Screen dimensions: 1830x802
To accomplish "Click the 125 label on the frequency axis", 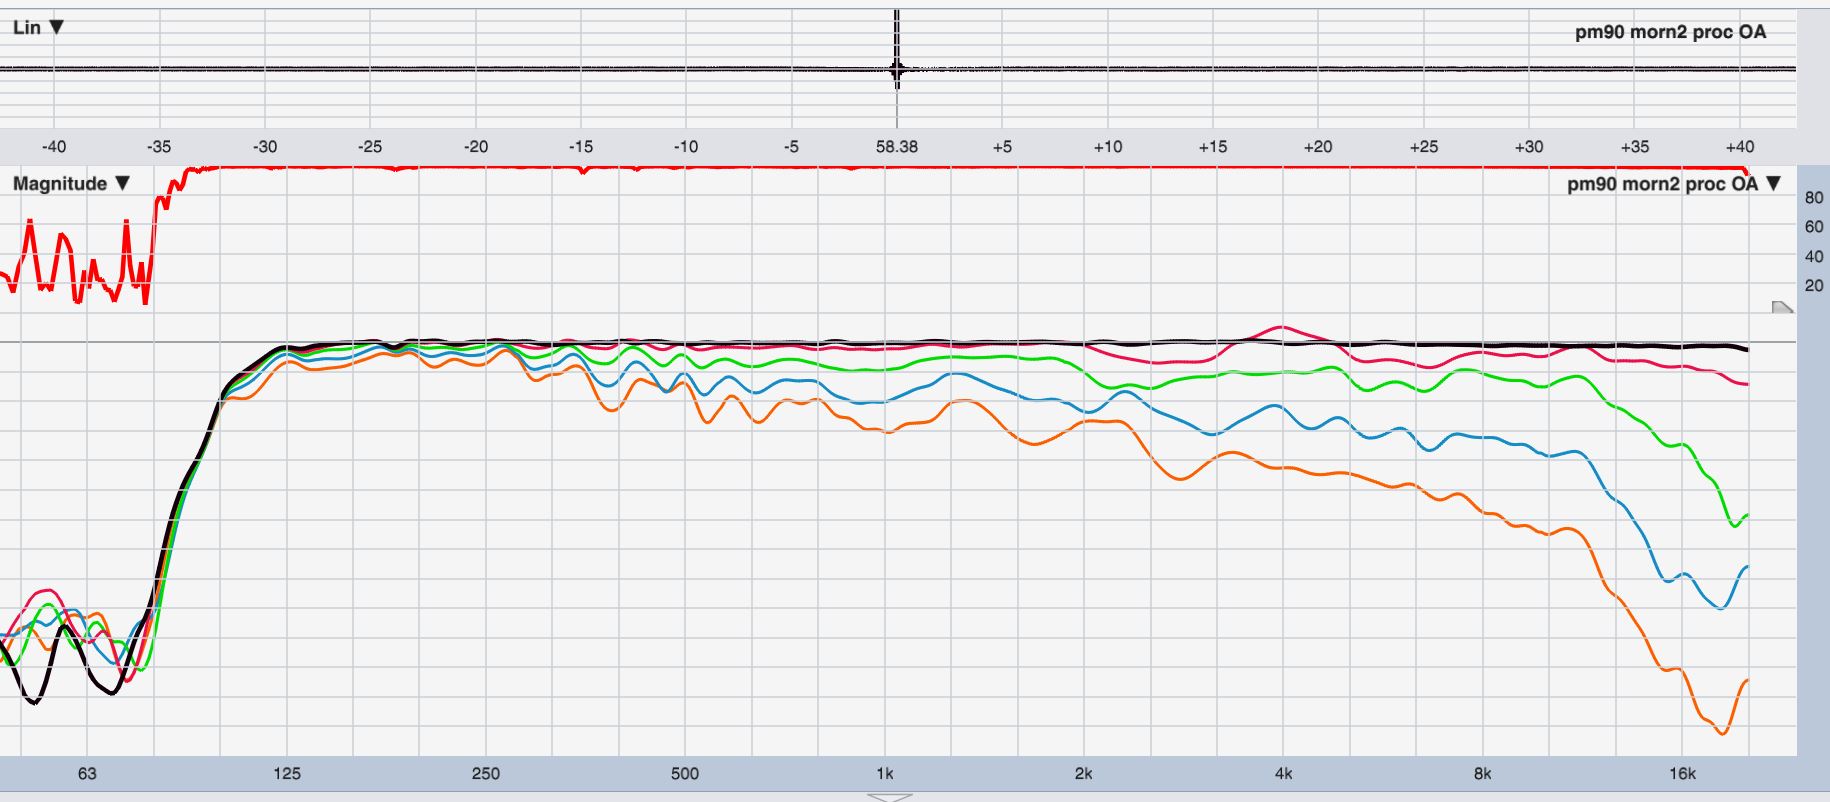I will [286, 774].
